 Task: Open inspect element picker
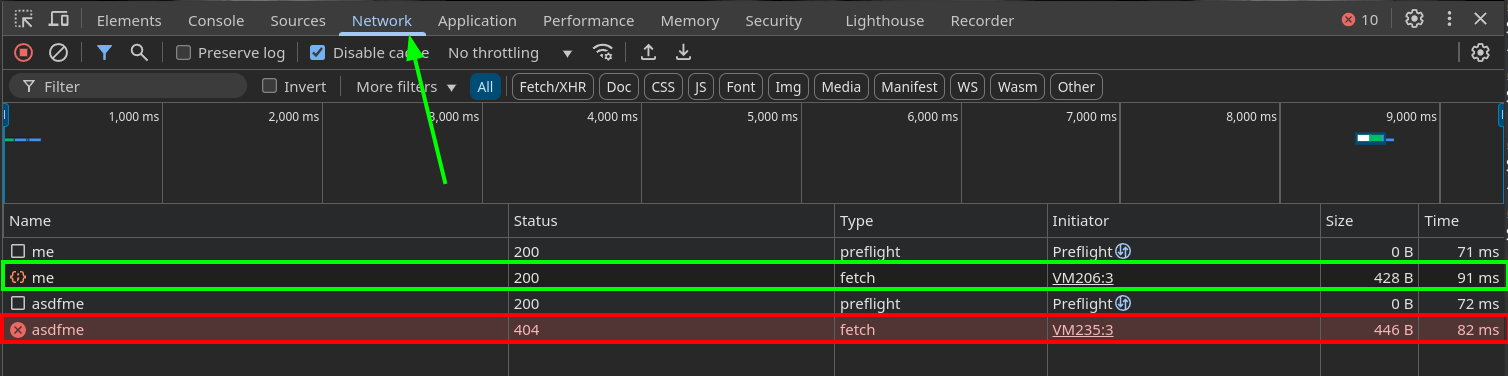pos(23,19)
